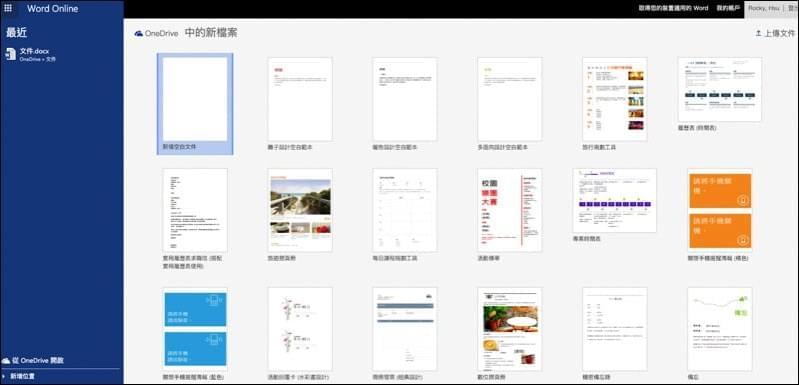799x385 pixels.
Task: Click the 旅行規劃工具 caption text
Action: pos(599,147)
